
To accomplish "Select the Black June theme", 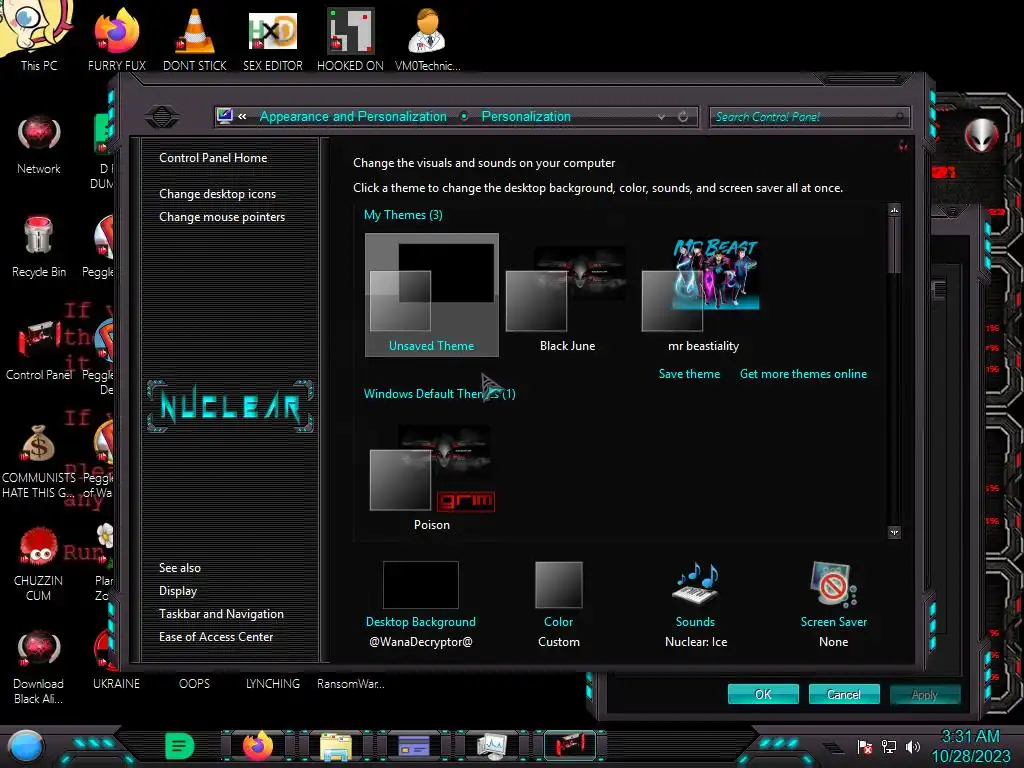I will (568, 295).
